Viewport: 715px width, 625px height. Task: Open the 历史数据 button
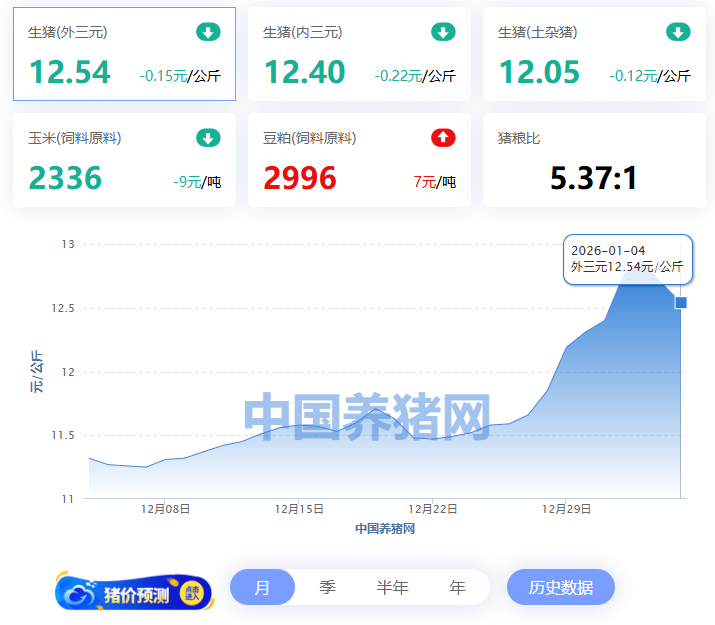coord(560,587)
